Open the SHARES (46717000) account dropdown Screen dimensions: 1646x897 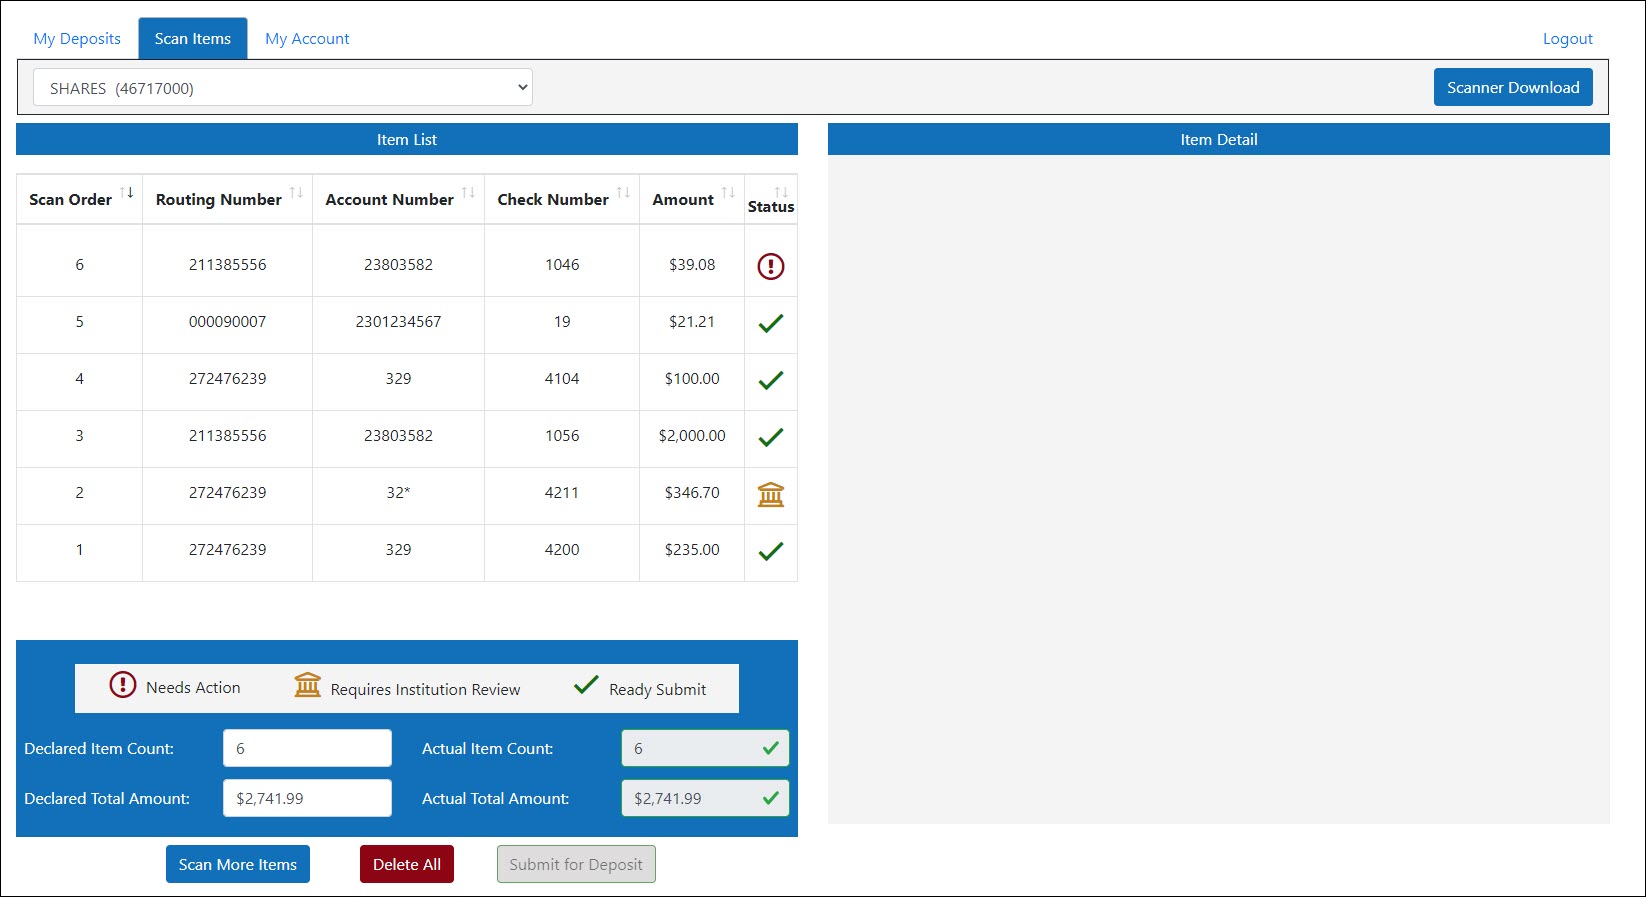click(x=283, y=88)
